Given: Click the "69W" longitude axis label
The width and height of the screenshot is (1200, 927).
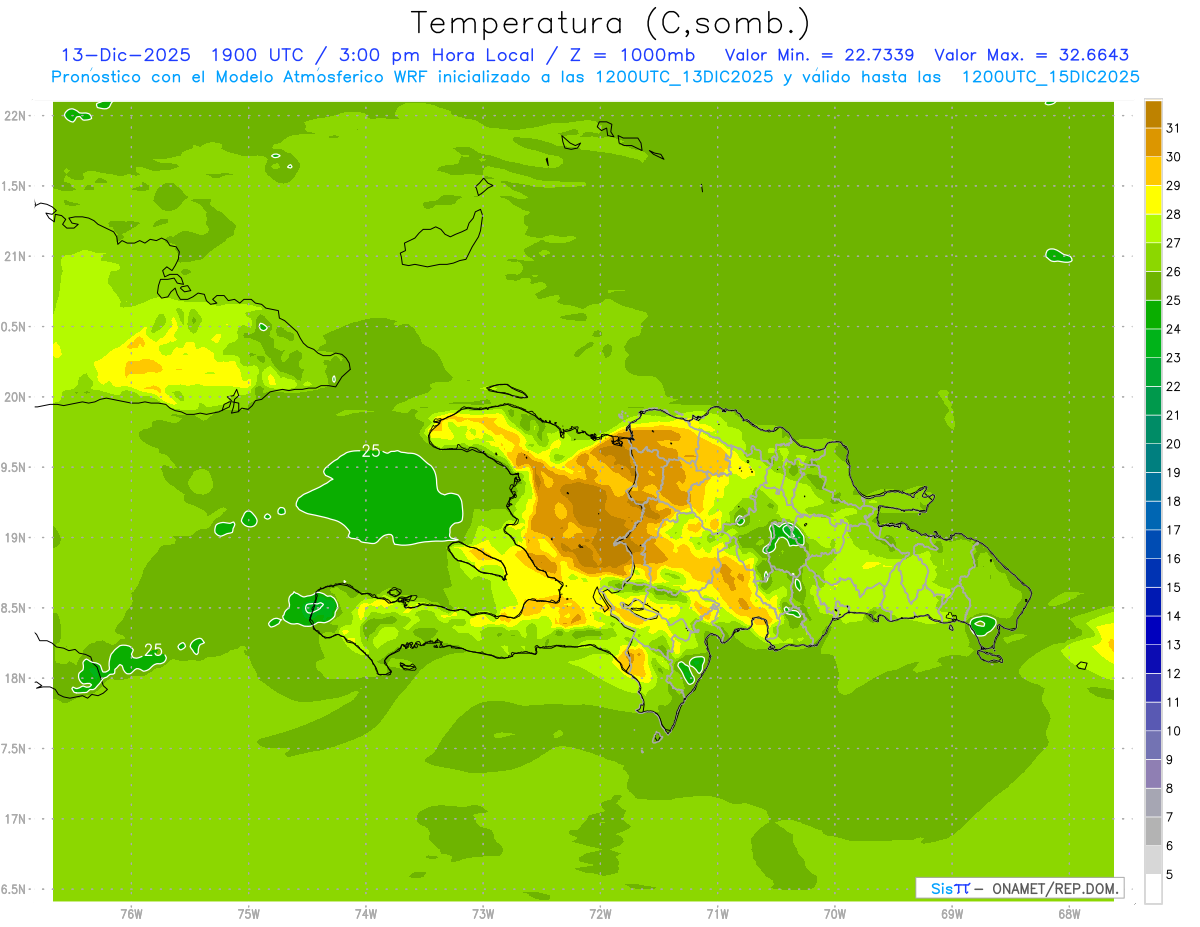Looking at the screenshot, I should tap(952, 913).
